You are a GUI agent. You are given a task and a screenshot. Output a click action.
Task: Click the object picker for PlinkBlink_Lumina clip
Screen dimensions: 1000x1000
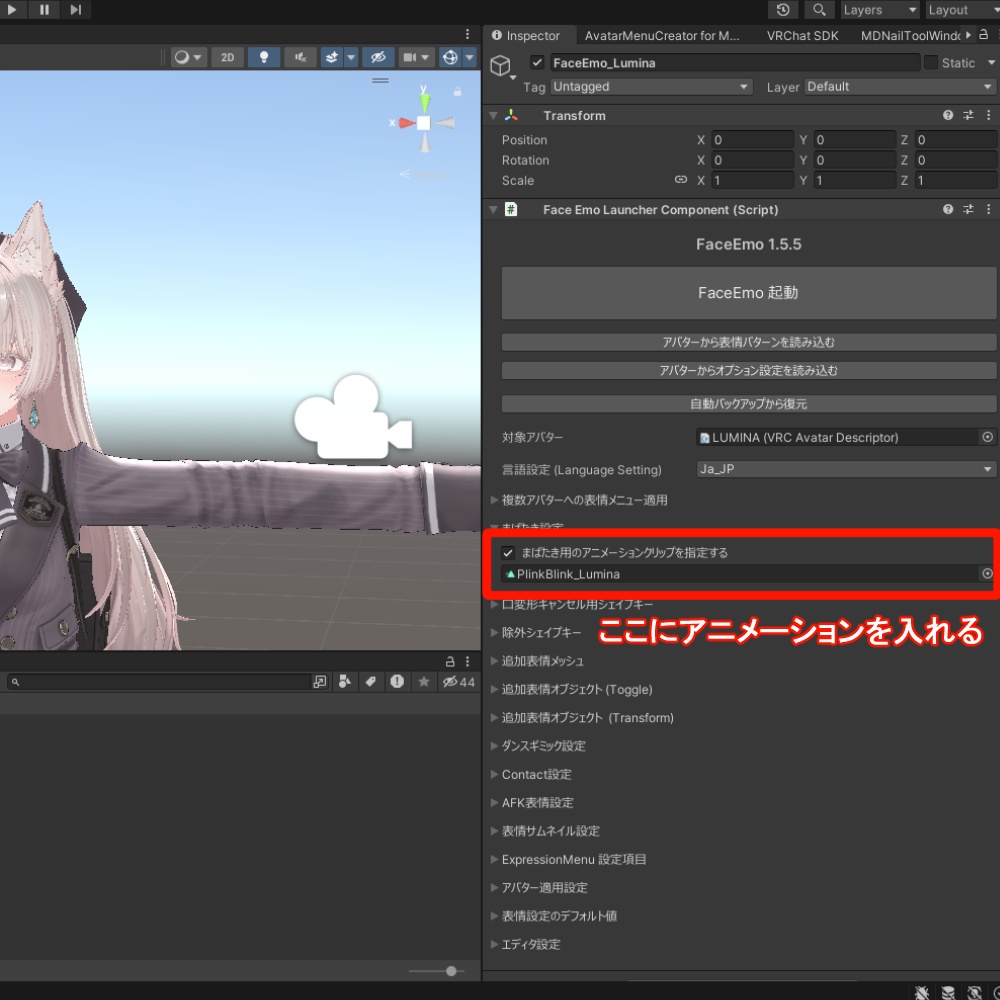pos(987,574)
